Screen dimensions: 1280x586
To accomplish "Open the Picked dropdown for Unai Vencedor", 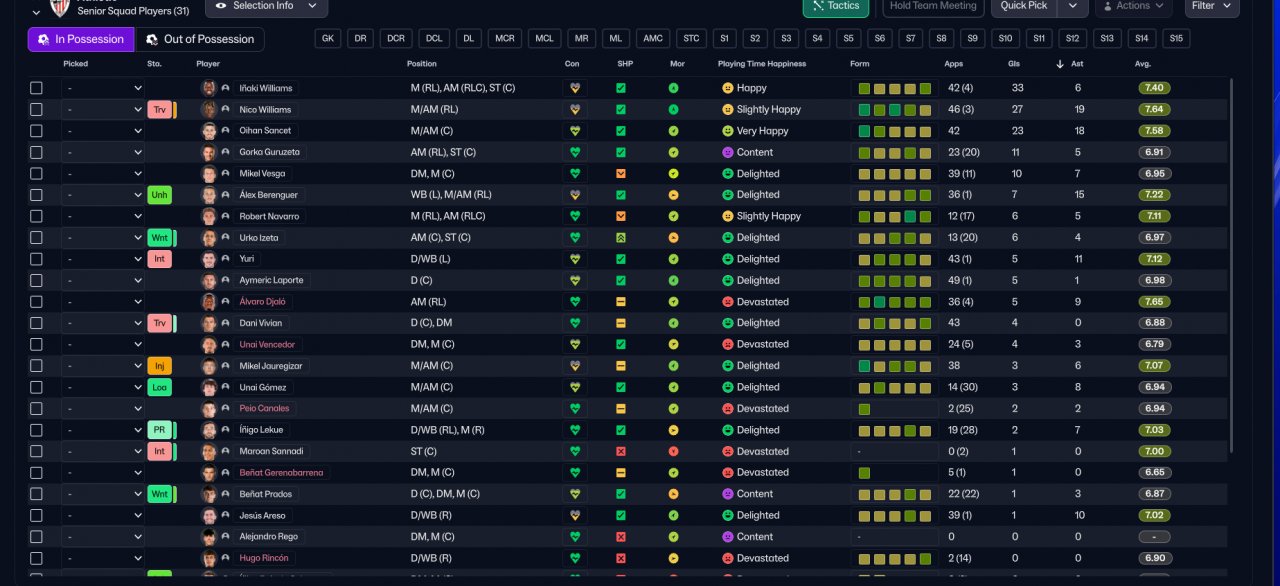I will click(103, 344).
